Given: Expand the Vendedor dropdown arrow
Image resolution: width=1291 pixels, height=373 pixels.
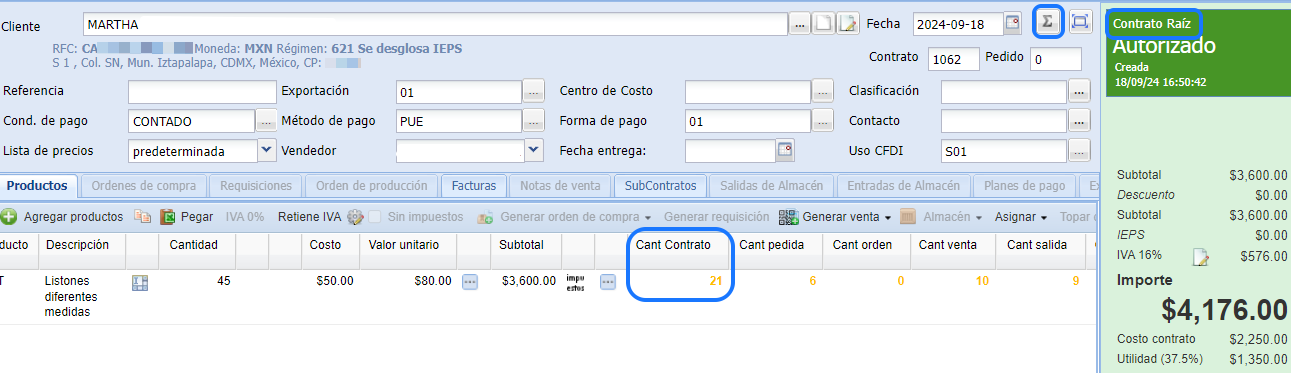Looking at the screenshot, I should click(535, 150).
